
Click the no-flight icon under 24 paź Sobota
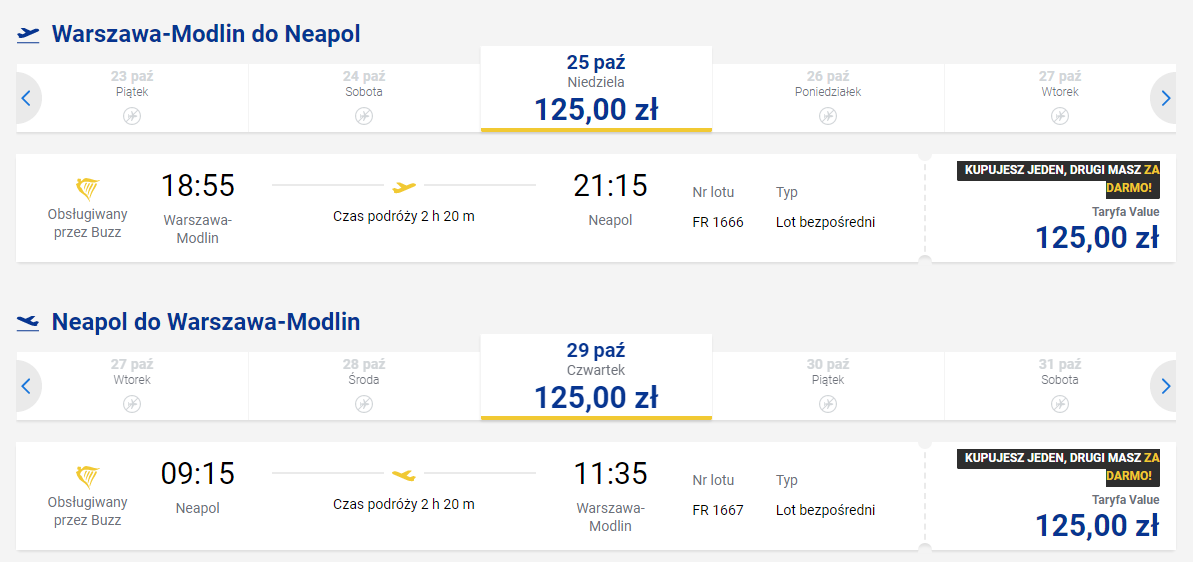[x=364, y=116]
